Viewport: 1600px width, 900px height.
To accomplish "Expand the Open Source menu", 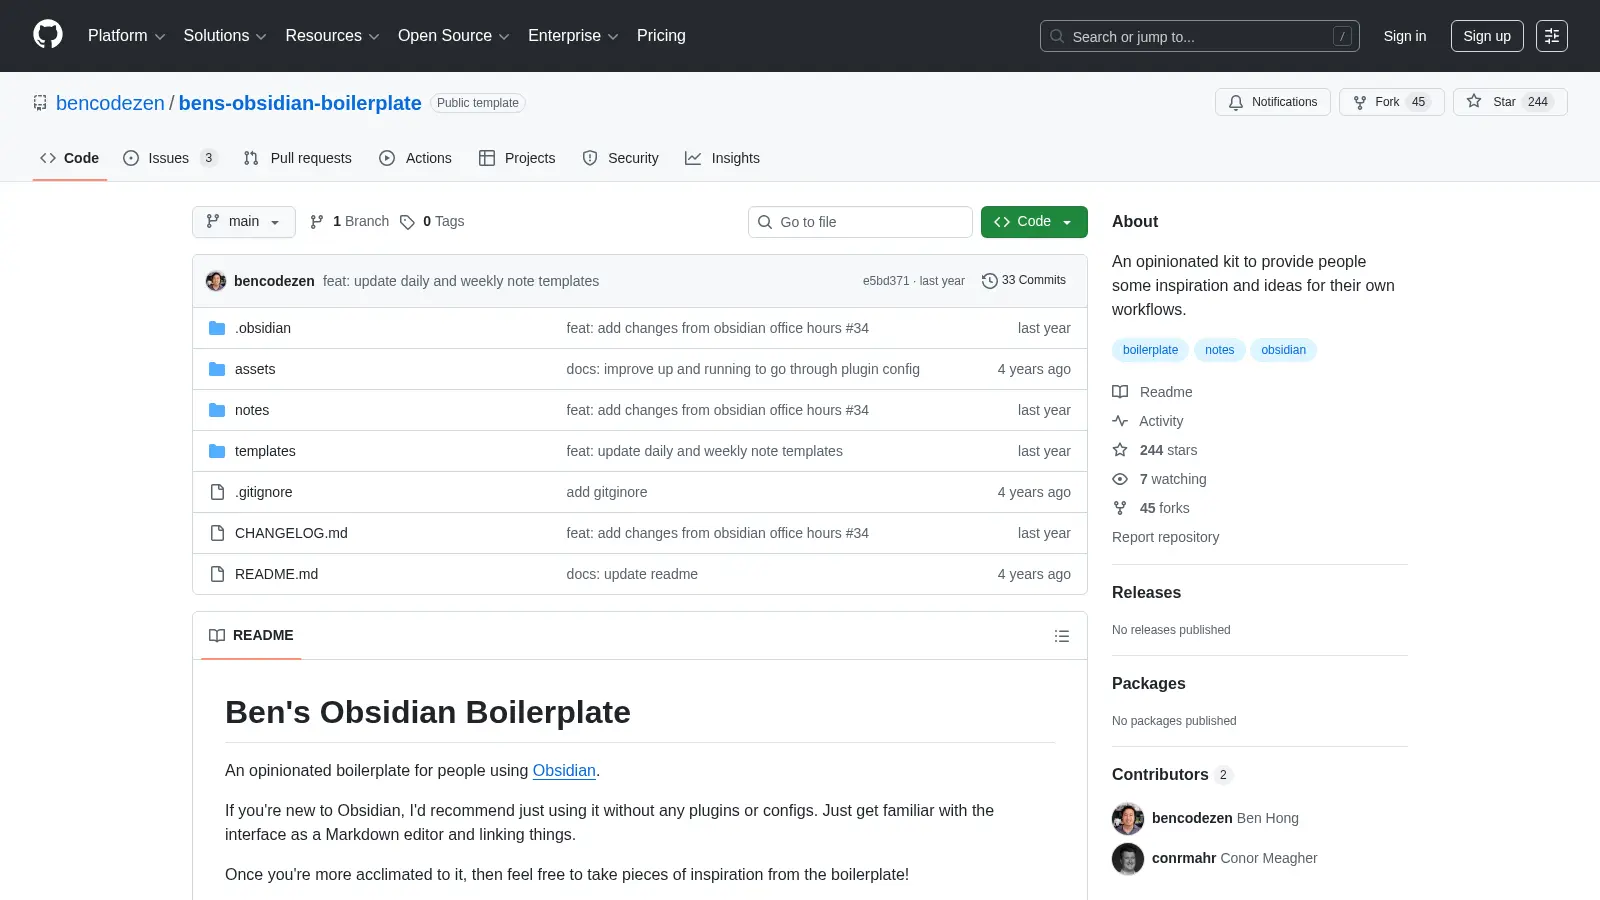I will [x=454, y=36].
